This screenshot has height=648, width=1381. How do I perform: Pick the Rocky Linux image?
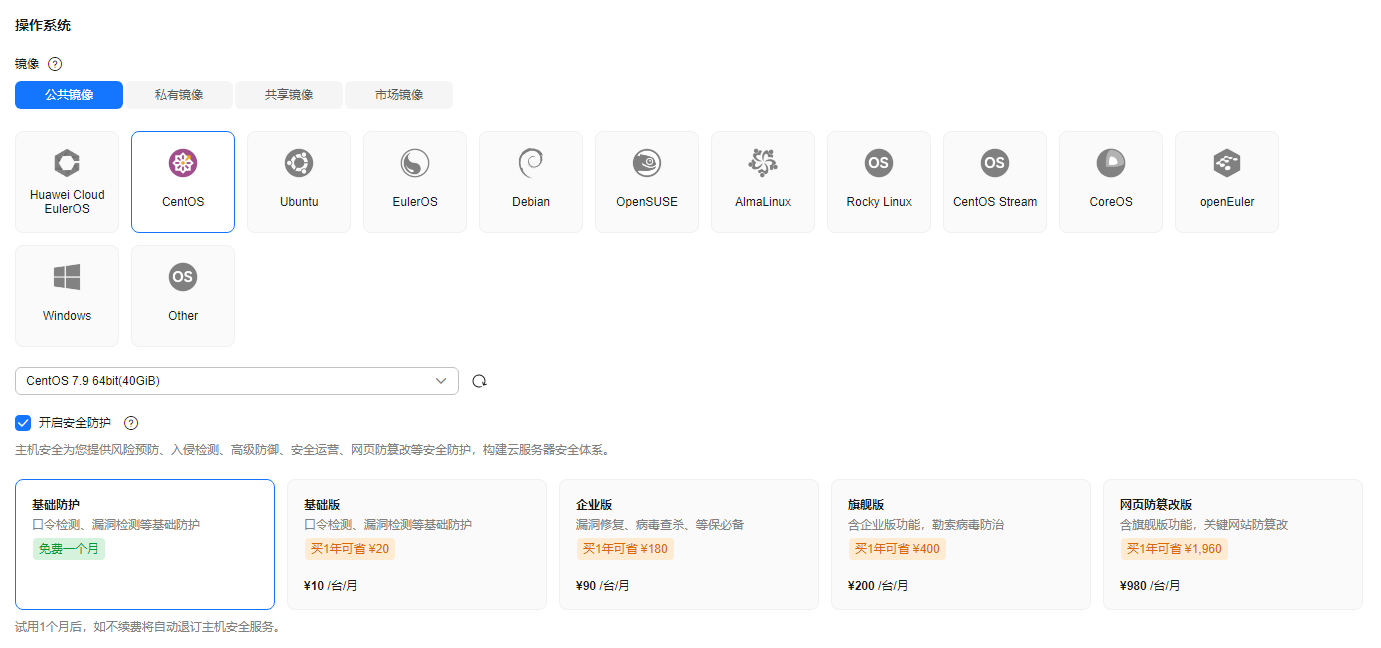pyautogui.click(x=879, y=182)
